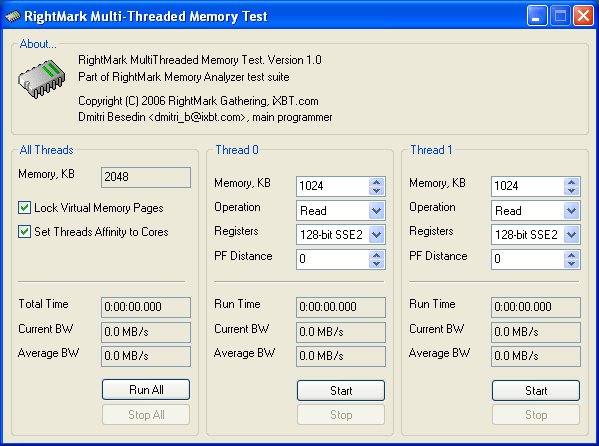Decrease Thread 0 PF Distance with down arrow
The image size is (599, 446).
click(x=377, y=263)
